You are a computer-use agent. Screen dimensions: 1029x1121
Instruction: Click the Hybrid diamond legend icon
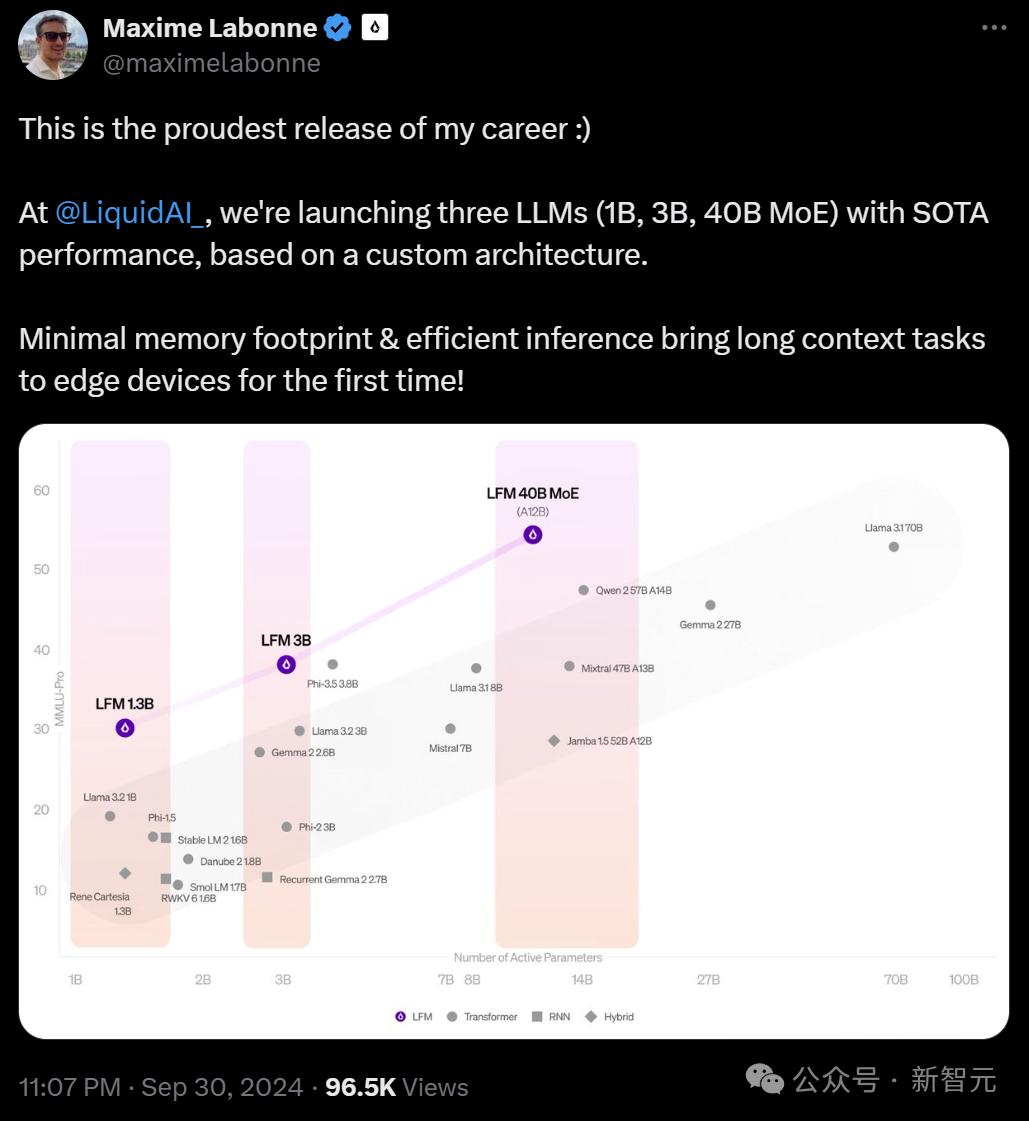pyautogui.click(x=591, y=1017)
